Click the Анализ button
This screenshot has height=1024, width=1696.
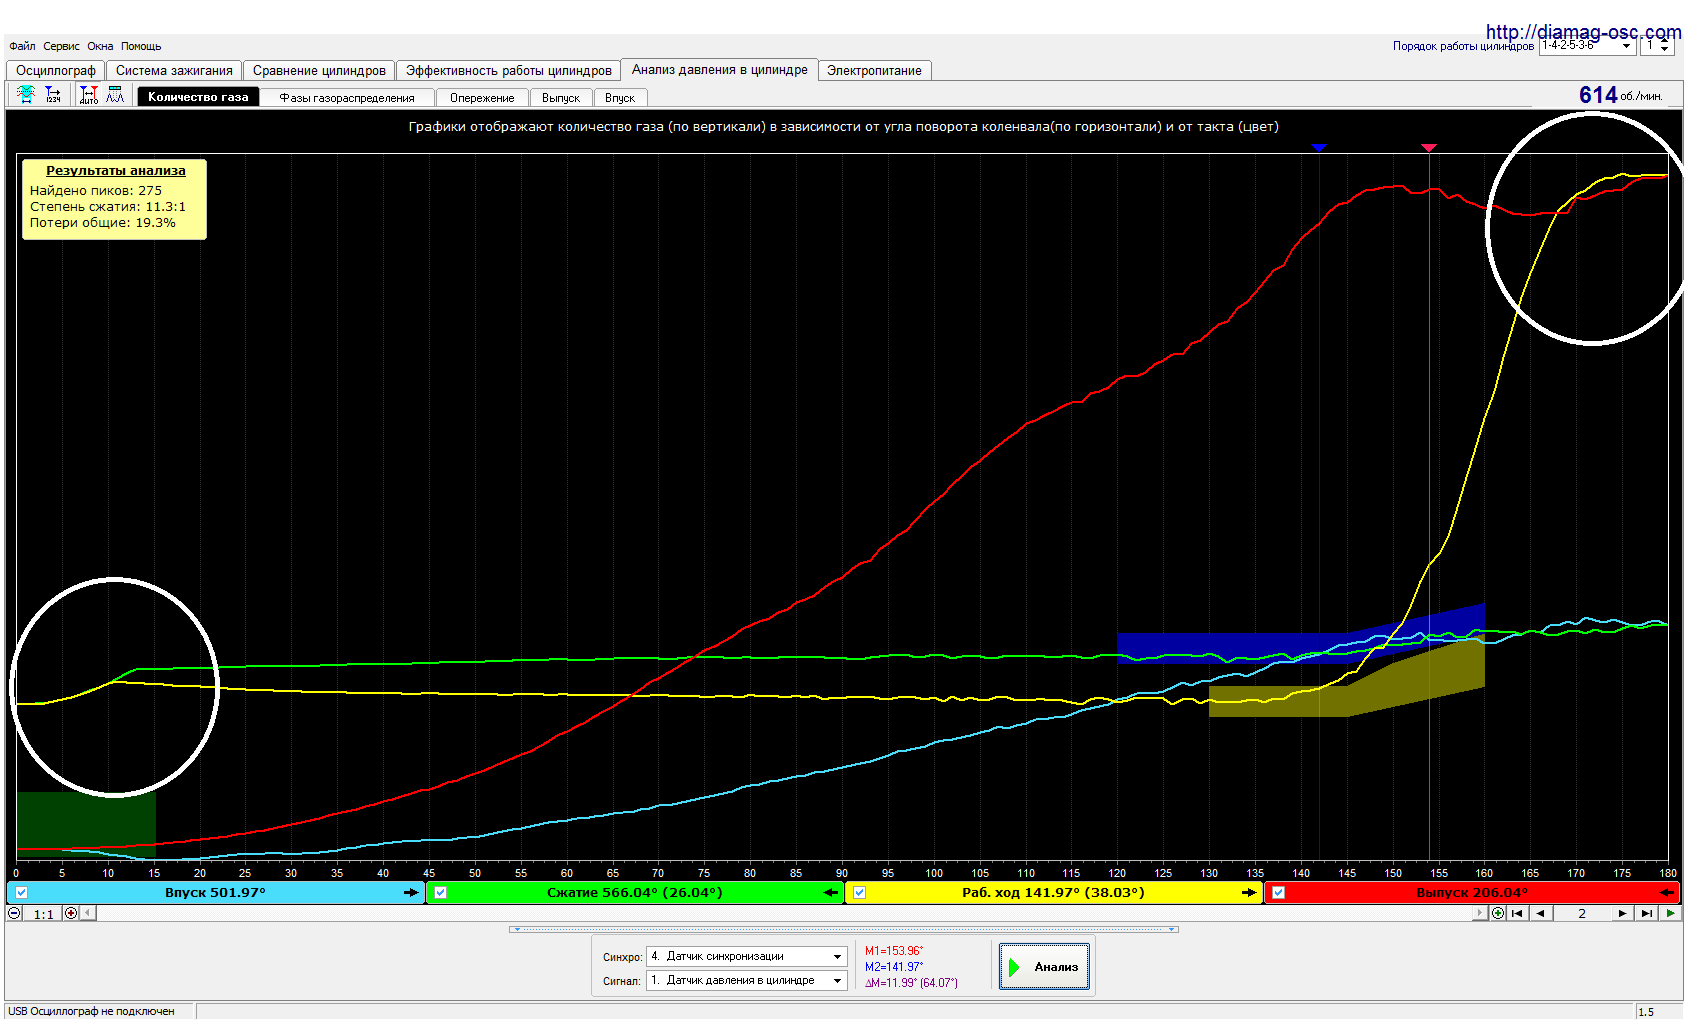coord(1044,967)
